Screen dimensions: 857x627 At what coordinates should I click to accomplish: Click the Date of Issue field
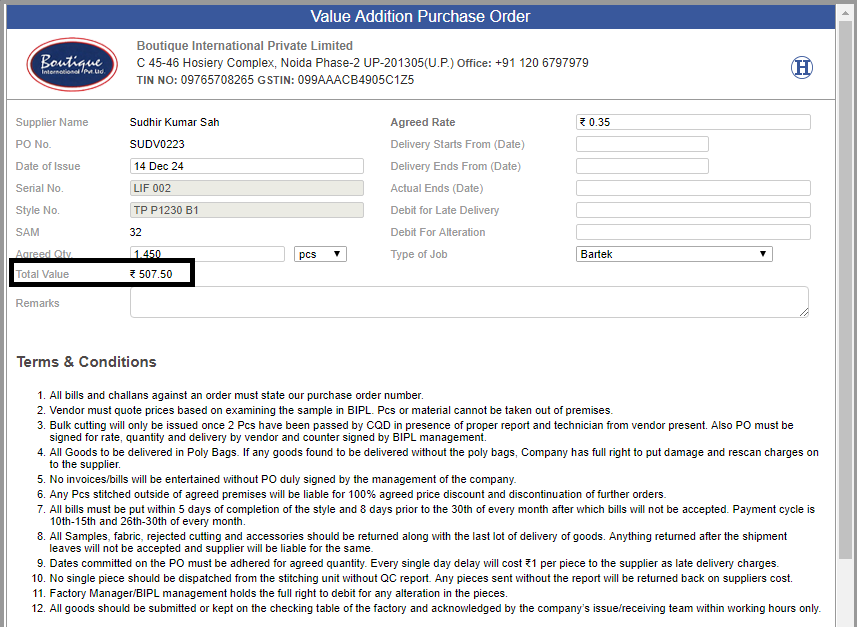coord(246,166)
